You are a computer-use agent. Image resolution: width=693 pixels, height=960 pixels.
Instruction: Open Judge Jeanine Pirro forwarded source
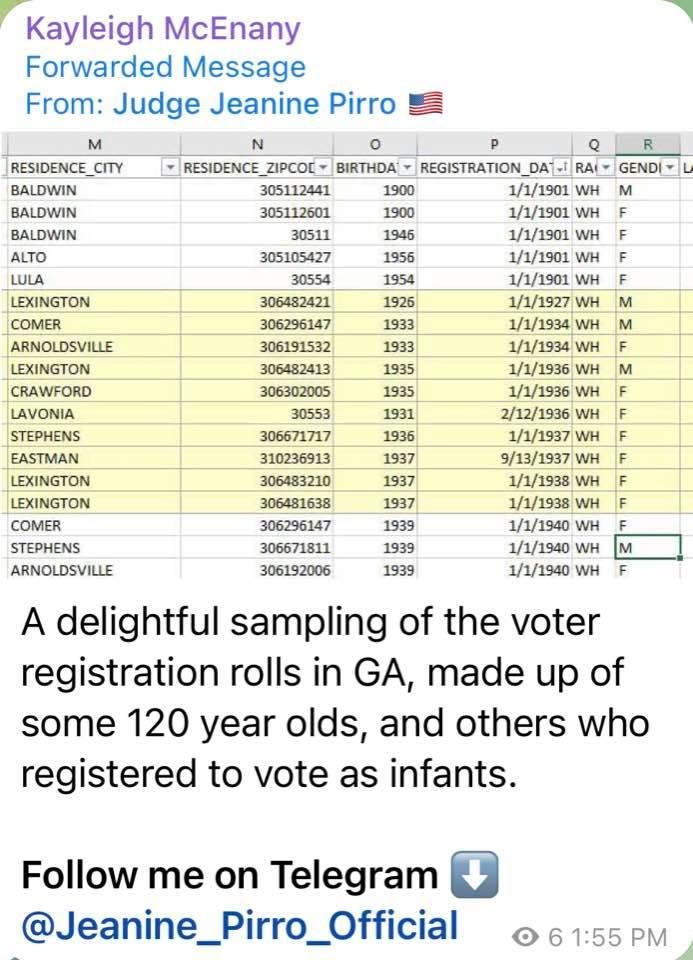click(x=255, y=103)
